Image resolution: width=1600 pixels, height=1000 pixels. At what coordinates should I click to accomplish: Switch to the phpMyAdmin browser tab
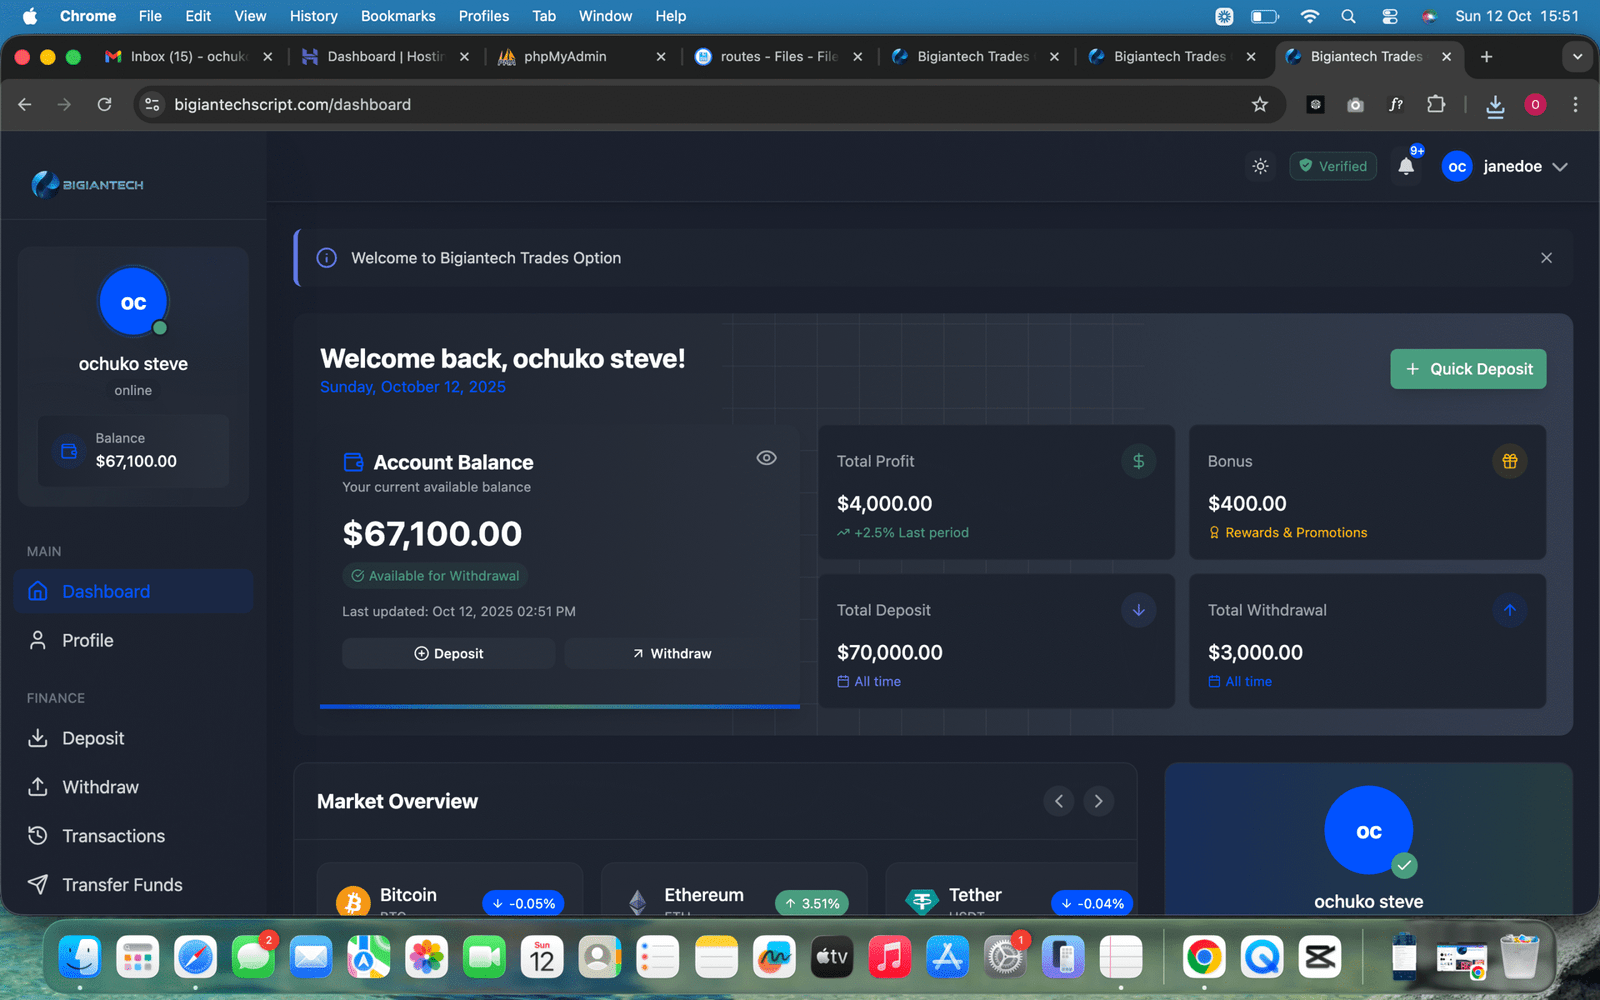tap(565, 57)
